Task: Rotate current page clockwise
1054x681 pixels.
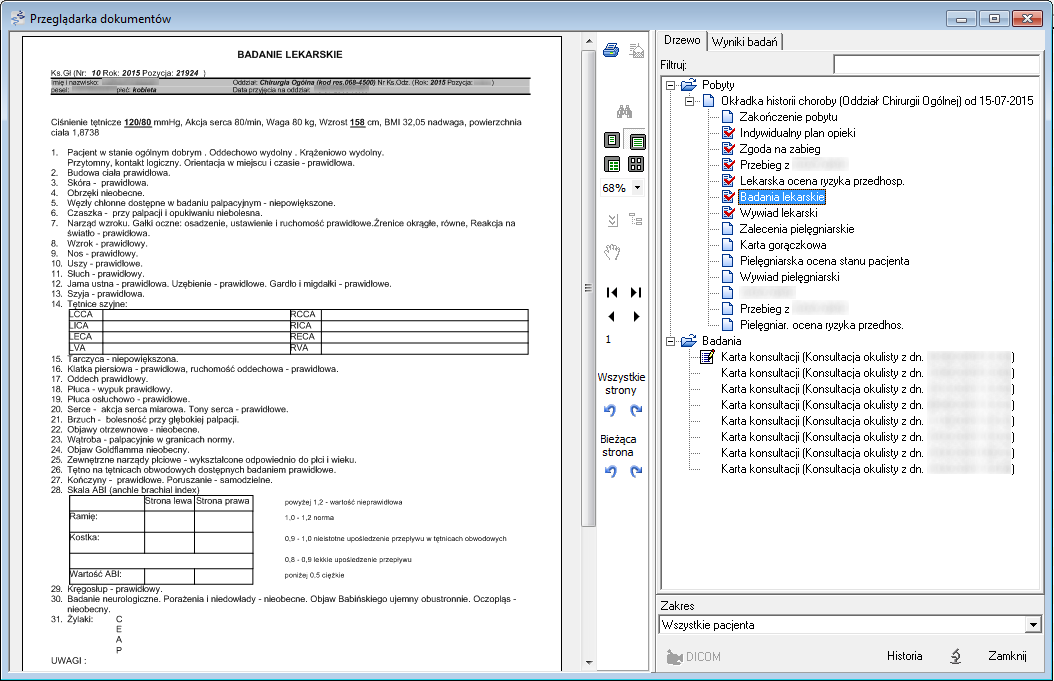Action: (636, 471)
